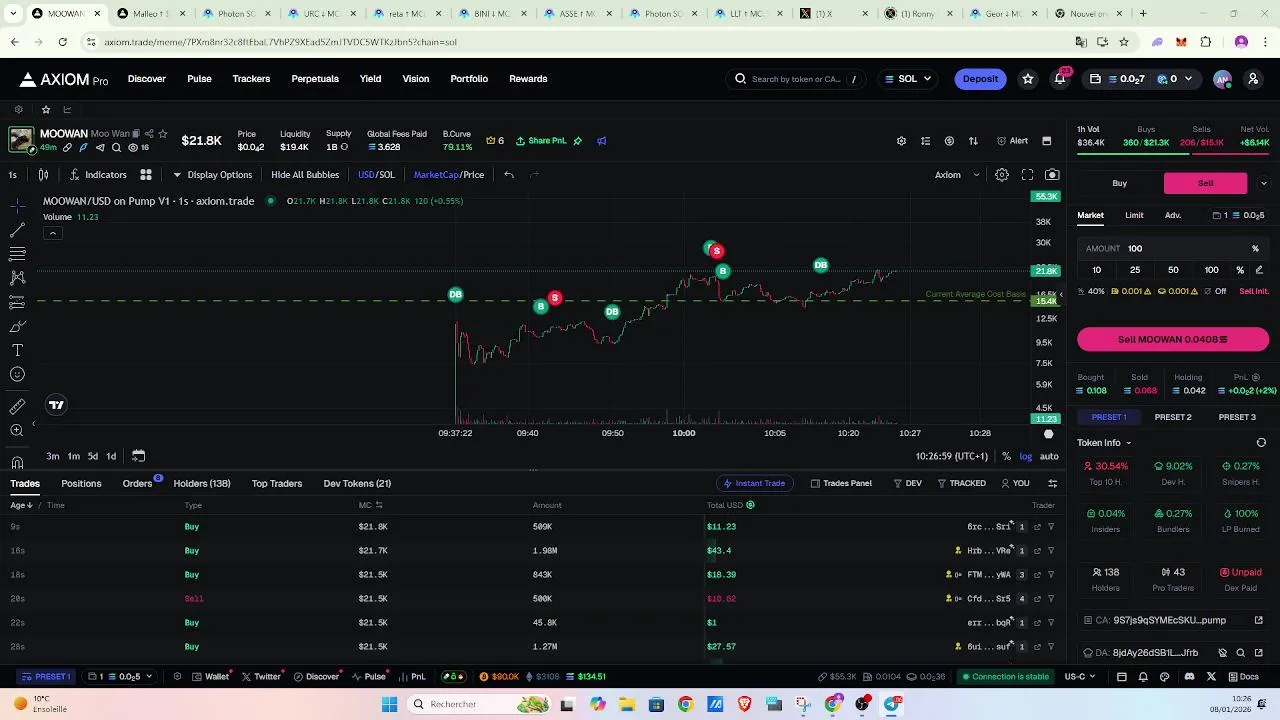Select PRESET 3

tap(1237, 417)
